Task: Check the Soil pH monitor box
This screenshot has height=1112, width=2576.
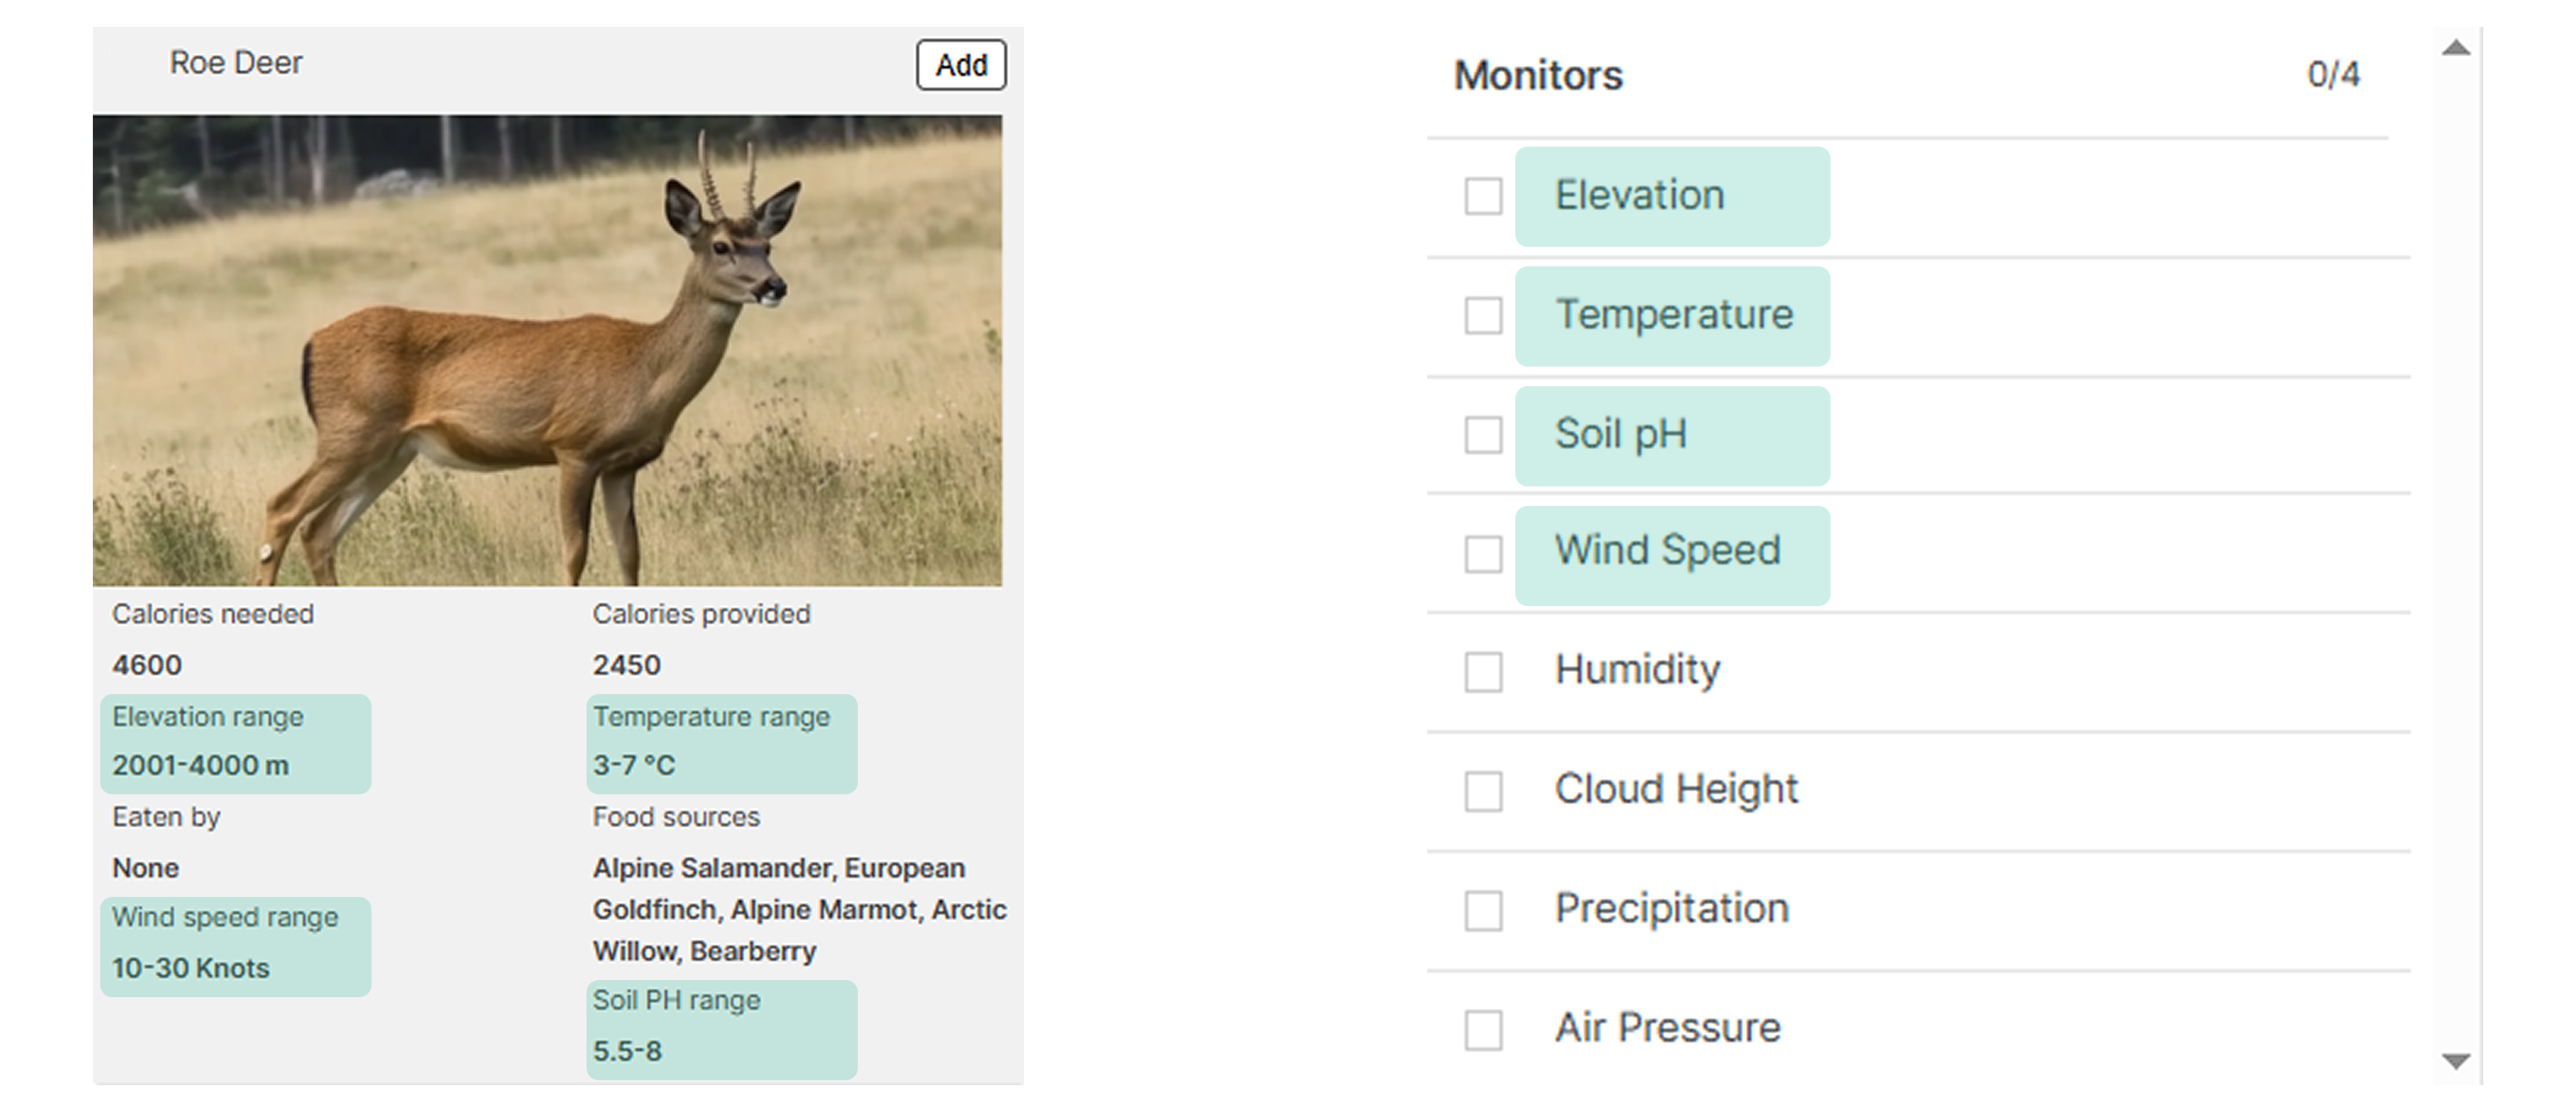Action: [x=1483, y=435]
